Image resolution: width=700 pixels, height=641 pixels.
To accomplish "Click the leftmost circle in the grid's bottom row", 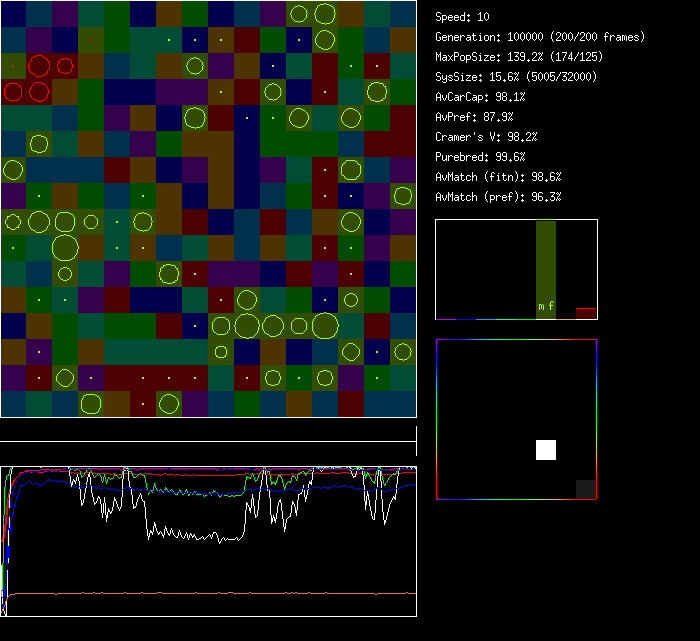I will [91, 404].
